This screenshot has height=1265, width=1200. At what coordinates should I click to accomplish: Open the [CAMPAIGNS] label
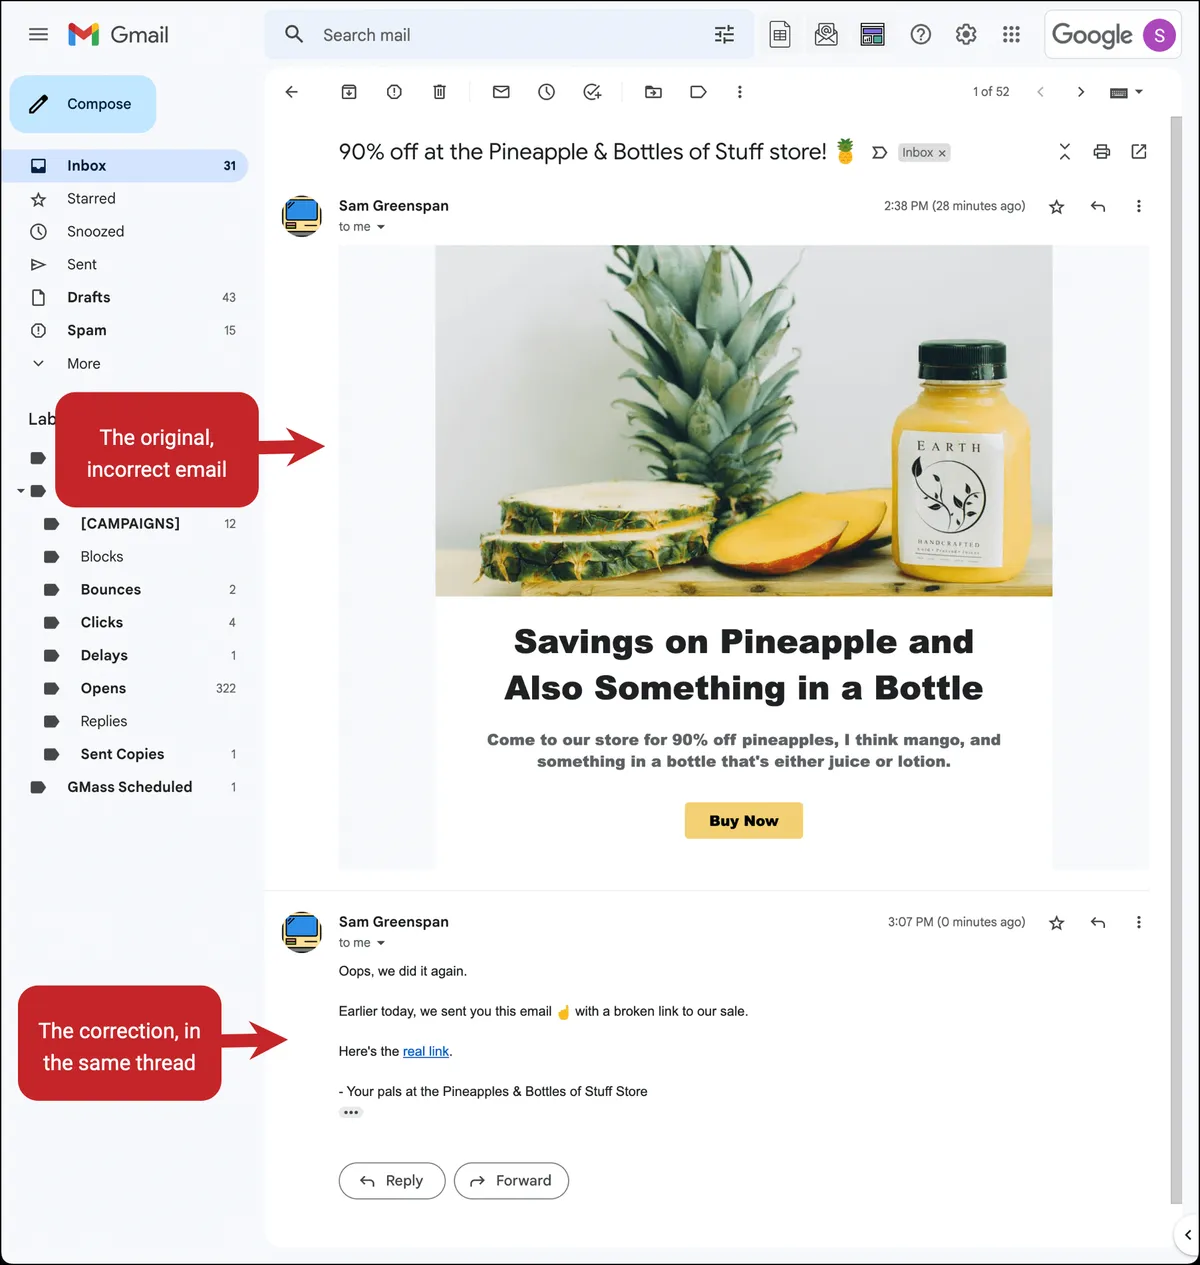pos(130,524)
